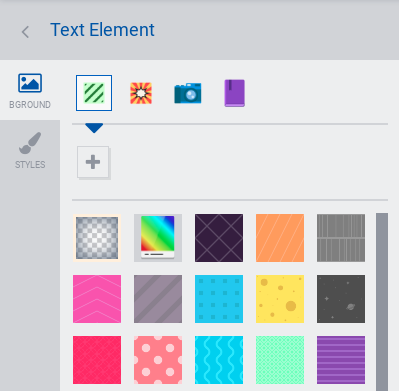
Task: Click the plus button to add background
Action: (93, 162)
